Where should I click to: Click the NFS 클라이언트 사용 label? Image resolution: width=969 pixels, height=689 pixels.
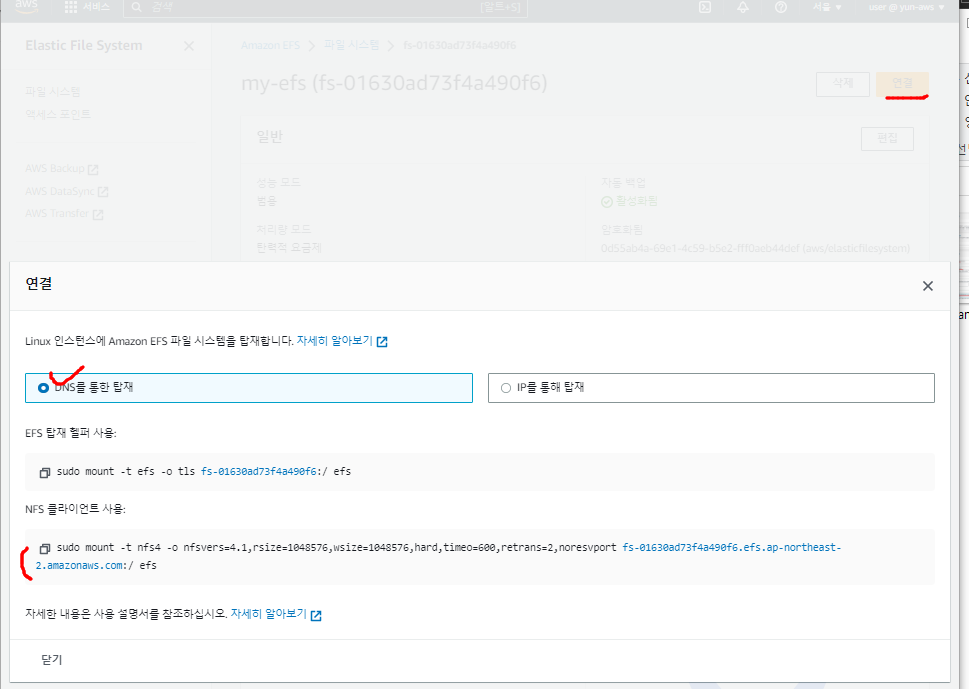[x=75, y=509]
